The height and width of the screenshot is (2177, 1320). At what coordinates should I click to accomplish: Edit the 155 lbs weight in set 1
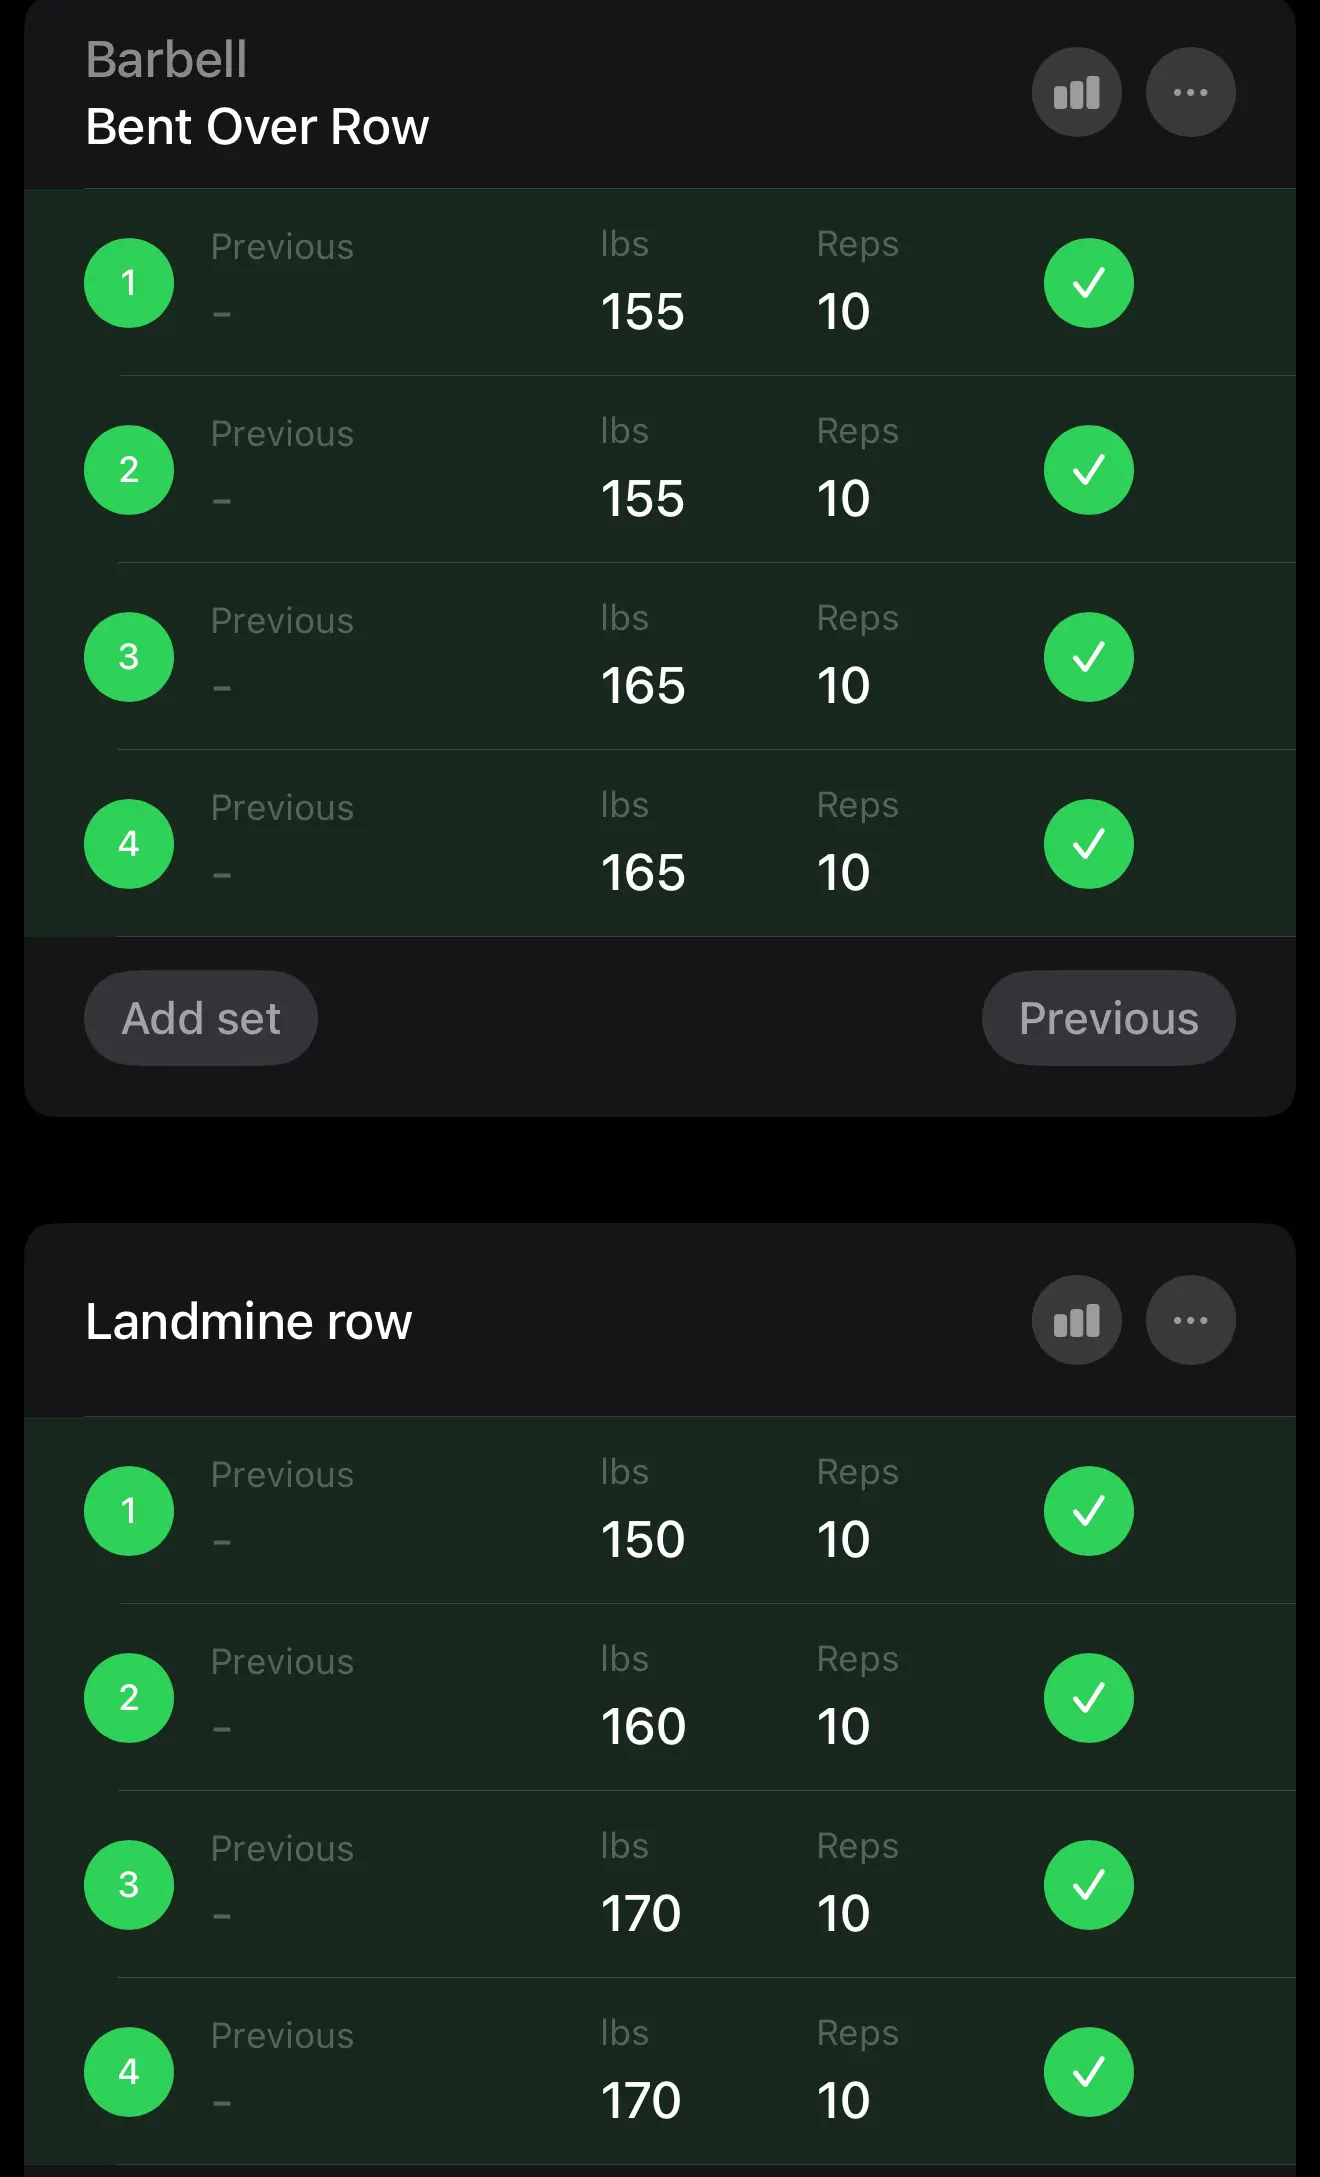coord(642,312)
